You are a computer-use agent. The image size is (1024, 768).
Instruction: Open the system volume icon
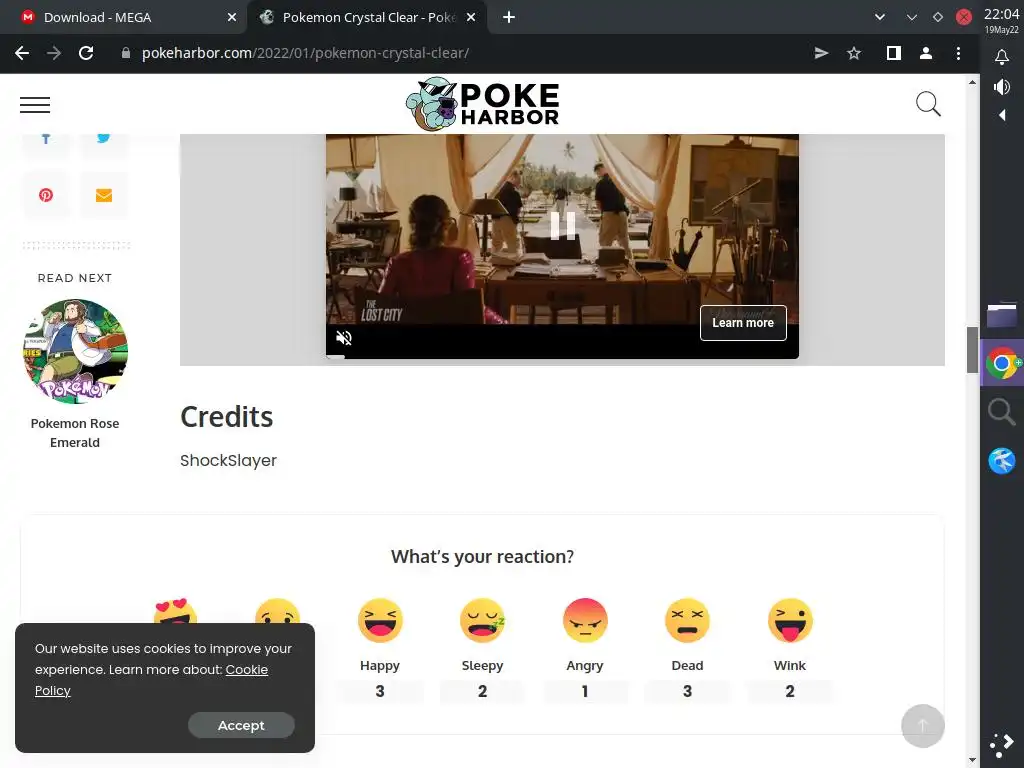point(1002,87)
